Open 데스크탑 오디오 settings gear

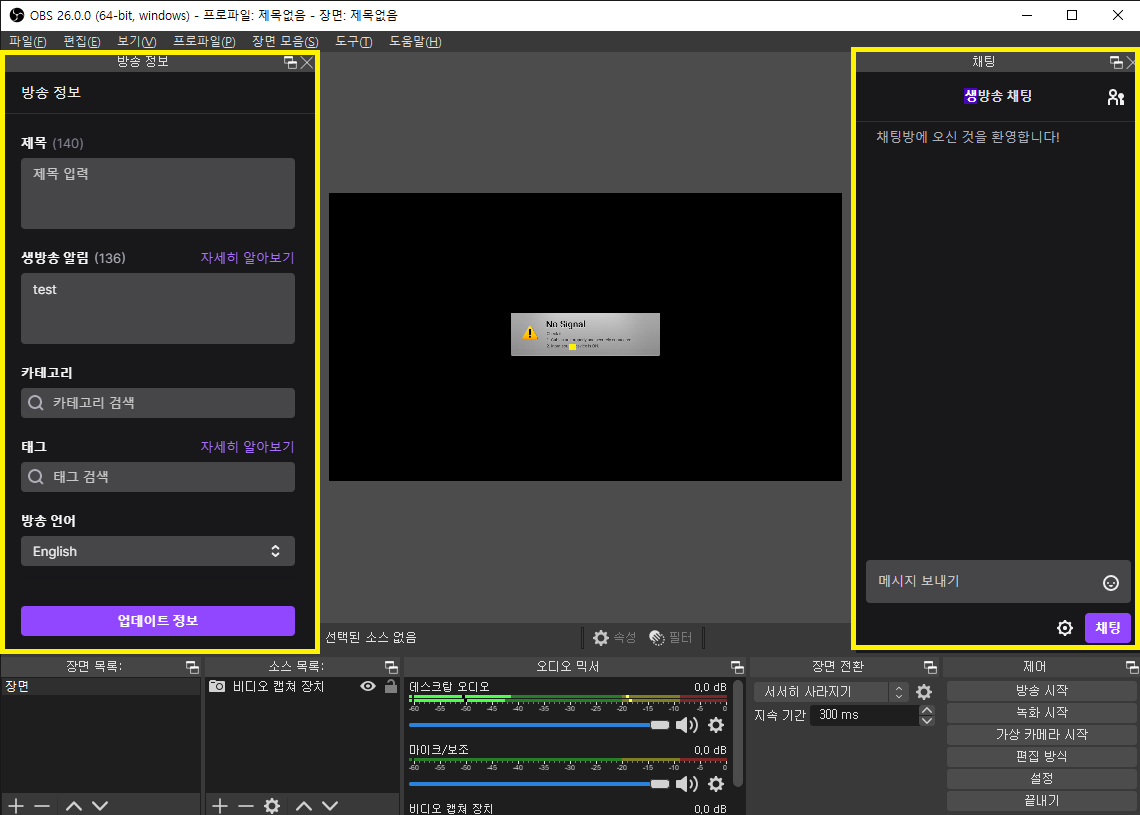(x=716, y=725)
